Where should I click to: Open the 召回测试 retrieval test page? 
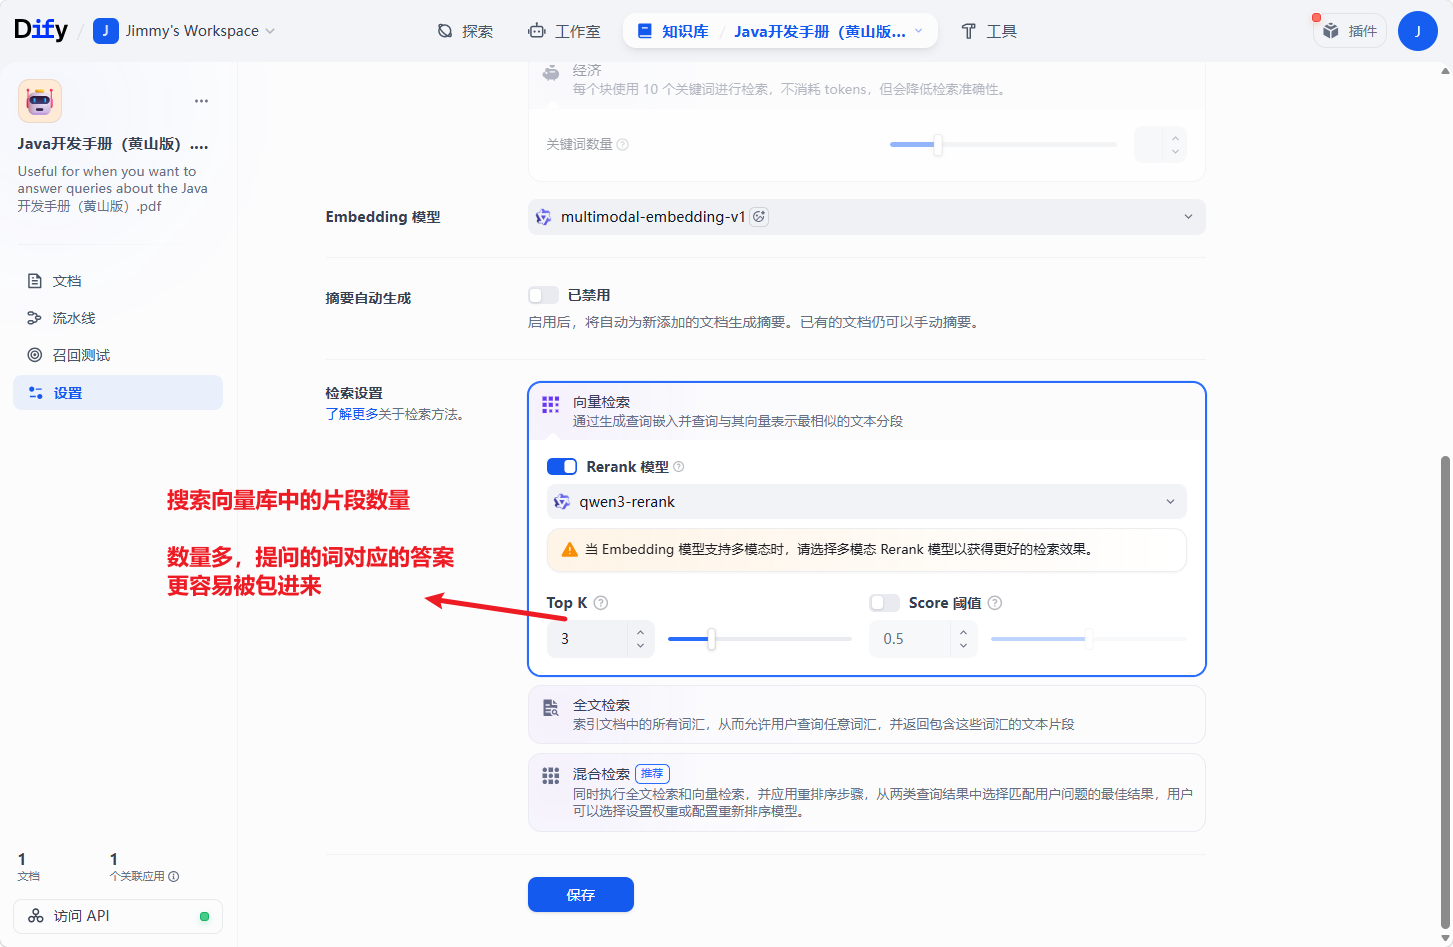[x=118, y=355]
